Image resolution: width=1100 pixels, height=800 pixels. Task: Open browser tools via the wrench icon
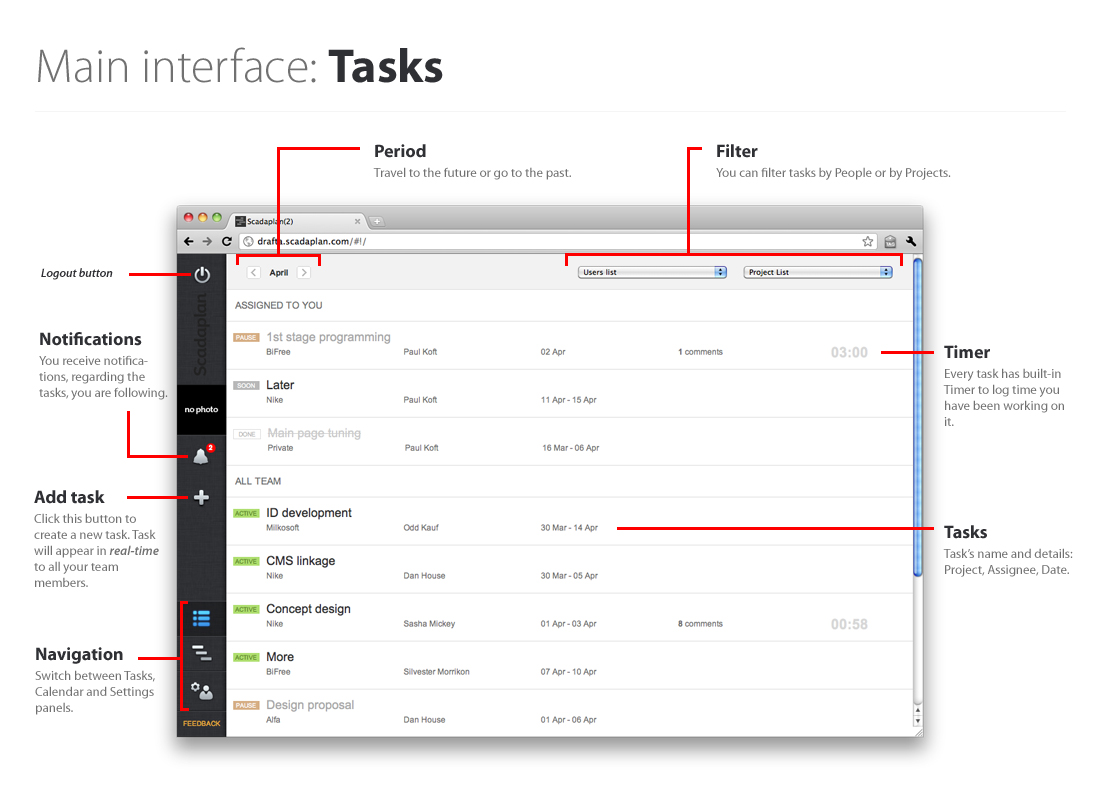pos(911,241)
